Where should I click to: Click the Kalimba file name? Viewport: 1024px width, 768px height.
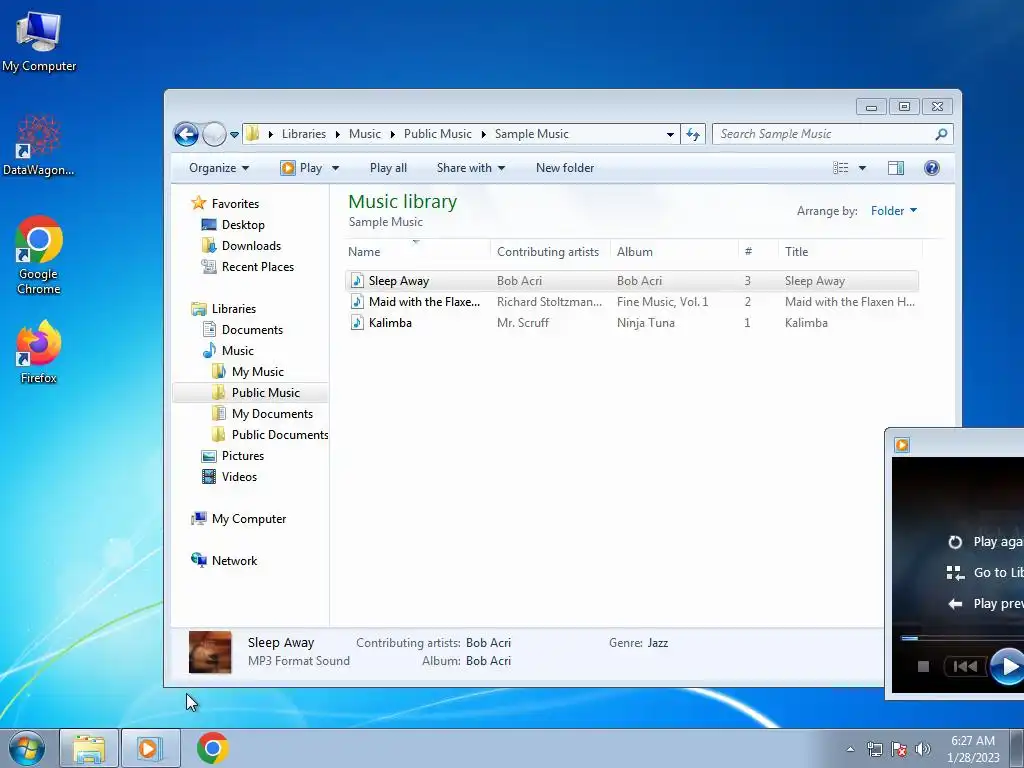(390, 323)
